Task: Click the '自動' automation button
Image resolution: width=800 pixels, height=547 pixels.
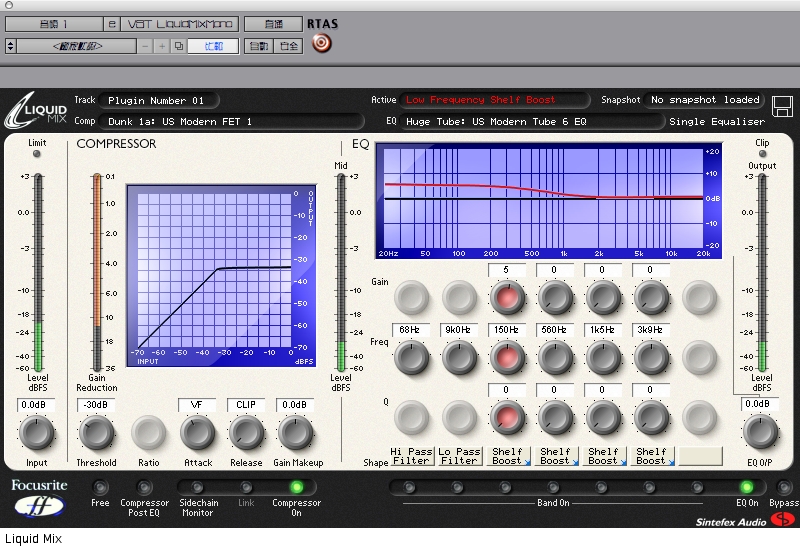Action: click(x=259, y=46)
